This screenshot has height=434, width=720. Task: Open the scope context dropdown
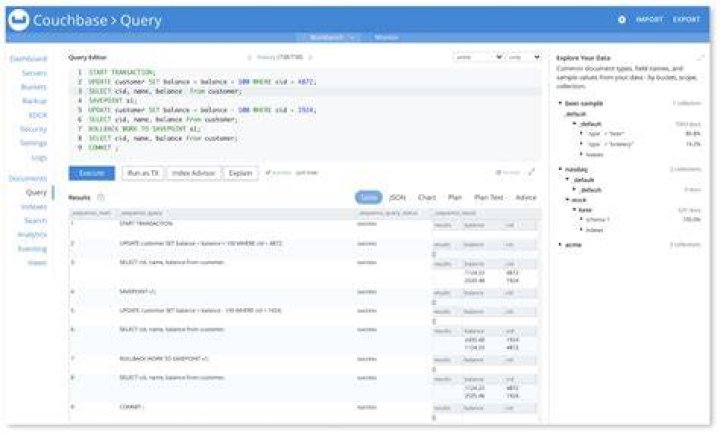523,57
